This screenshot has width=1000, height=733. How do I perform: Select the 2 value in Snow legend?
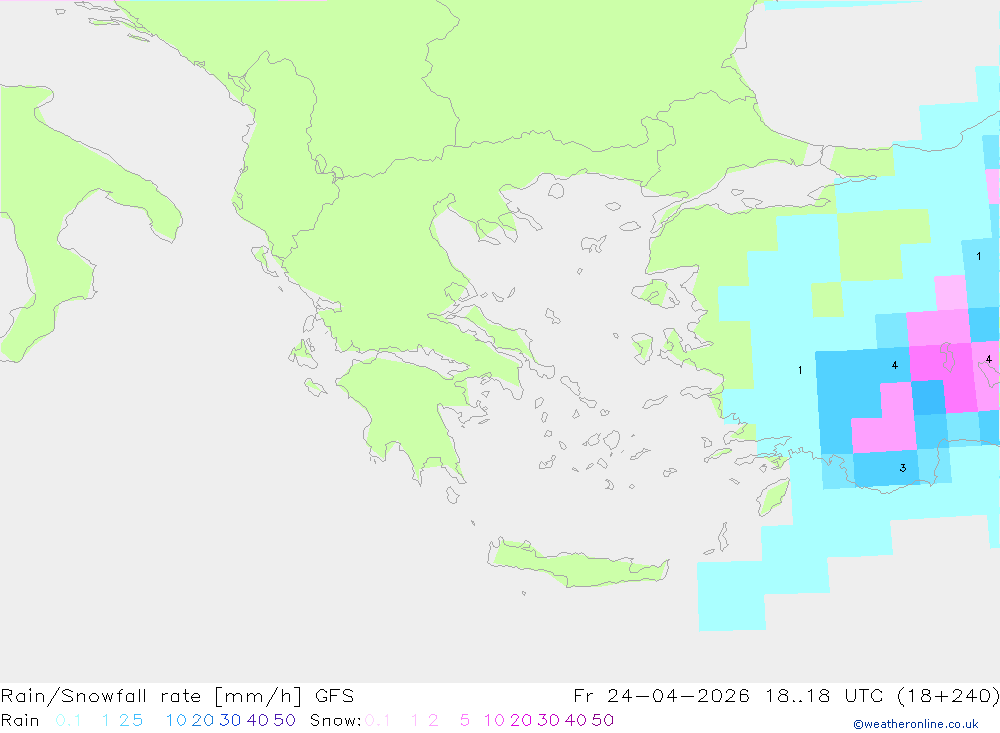tap(433, 720)
